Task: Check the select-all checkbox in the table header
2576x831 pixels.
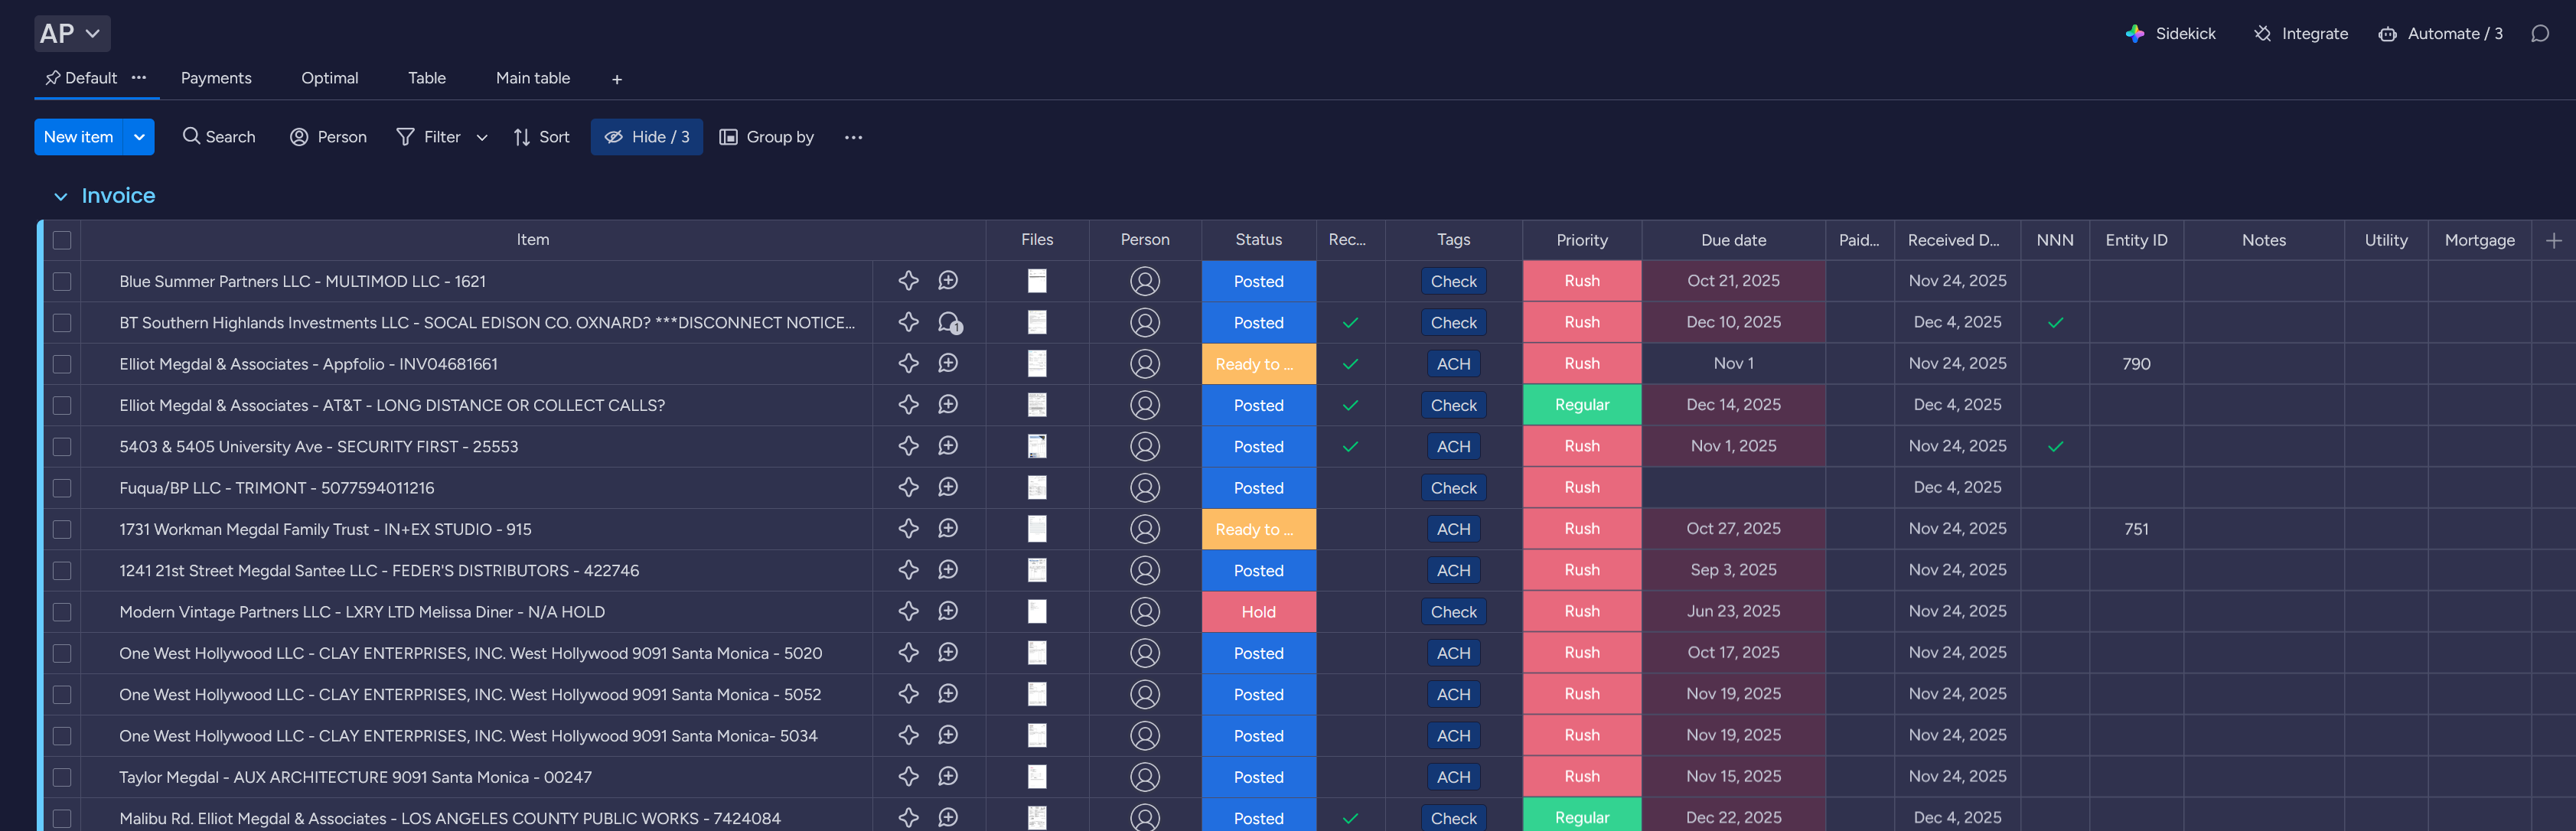Action: point(61,240)
